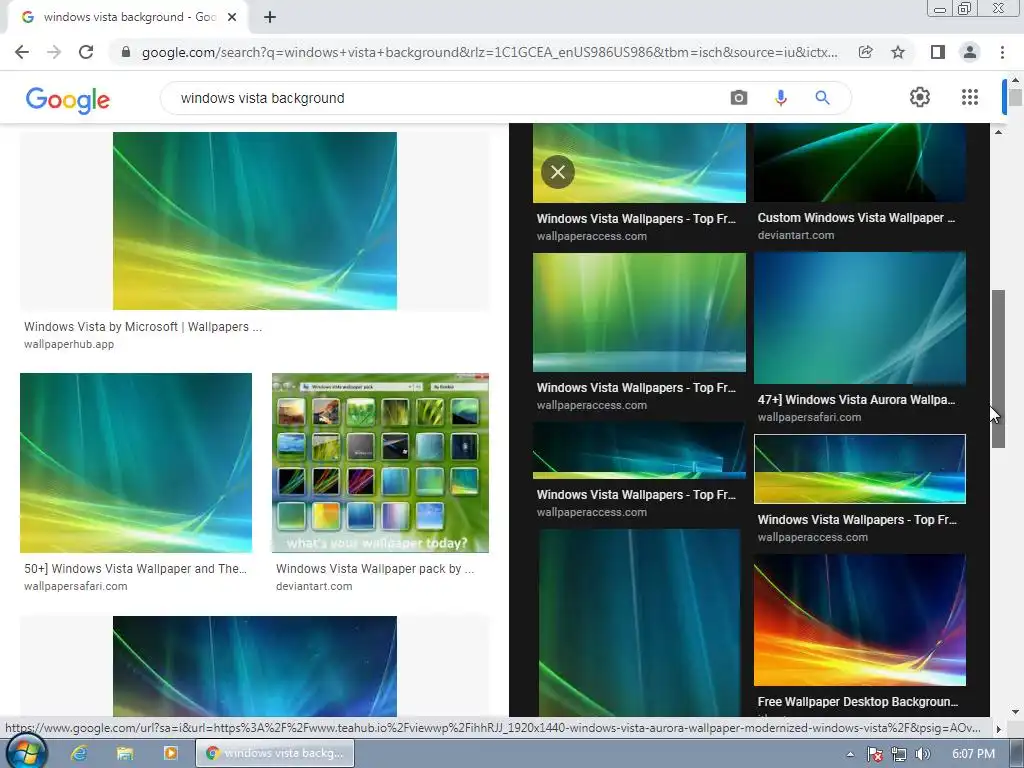1024x768 pixels.
Task: Open Google quick settings gear
Action: pos(920,97)
